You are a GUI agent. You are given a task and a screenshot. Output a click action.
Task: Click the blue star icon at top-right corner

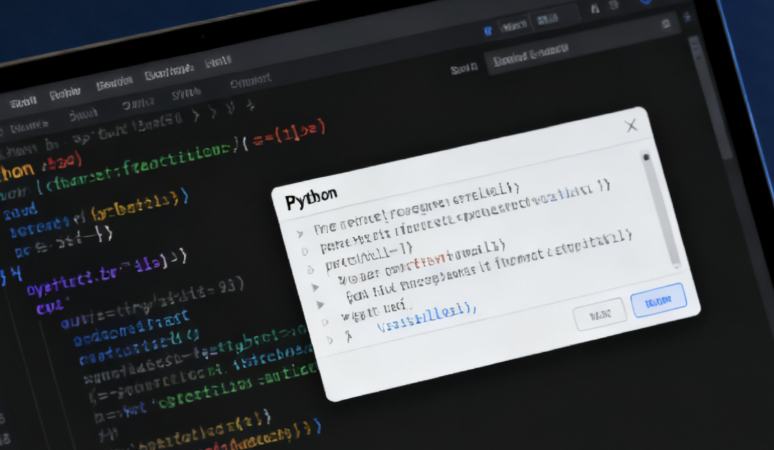(687, 17)
